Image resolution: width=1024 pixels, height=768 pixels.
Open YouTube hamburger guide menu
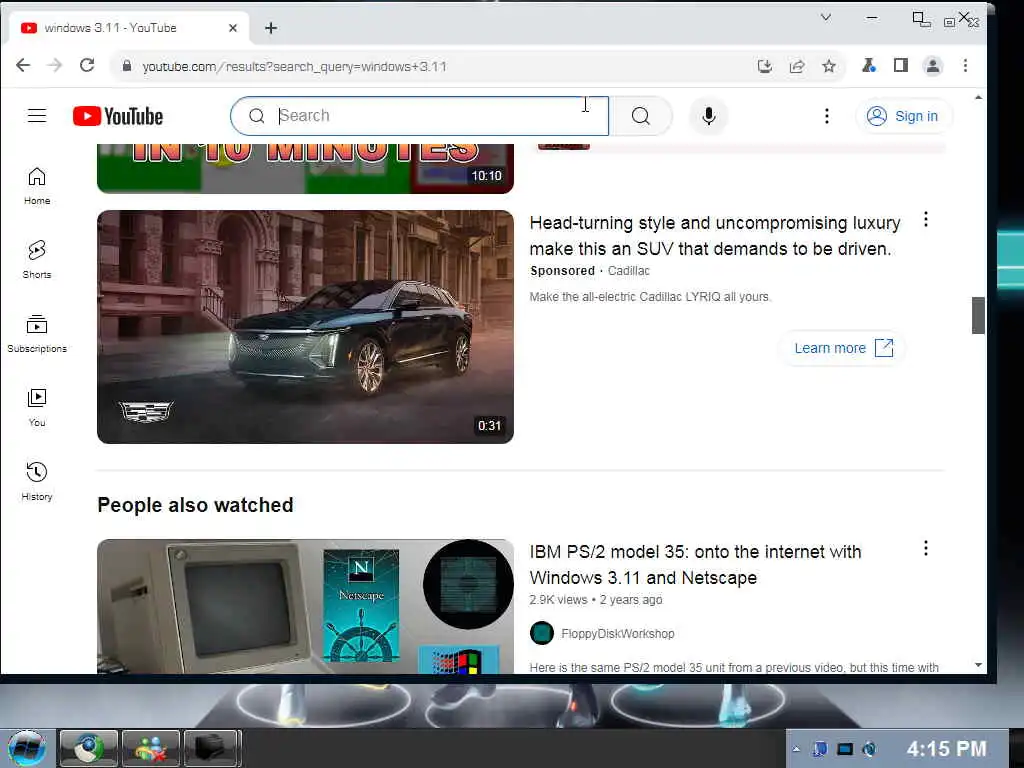tap(37, 116)
